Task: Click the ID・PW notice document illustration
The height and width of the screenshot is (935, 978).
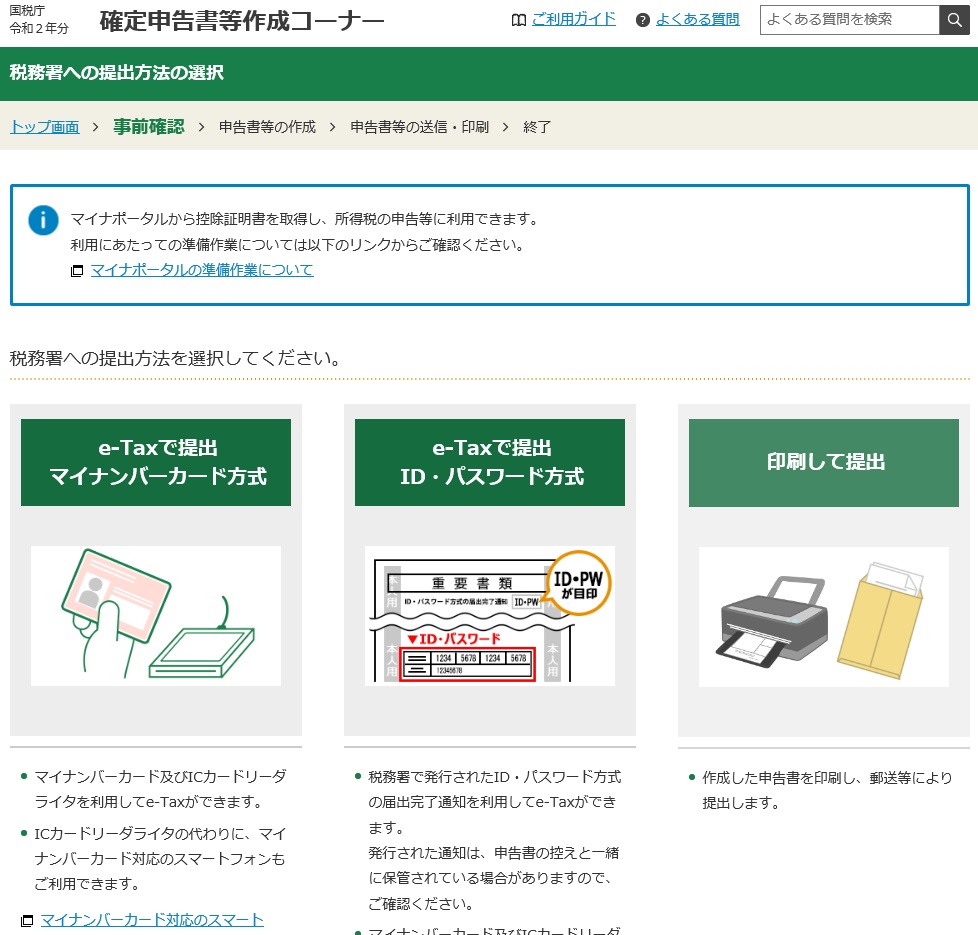Action: (490, 616)
